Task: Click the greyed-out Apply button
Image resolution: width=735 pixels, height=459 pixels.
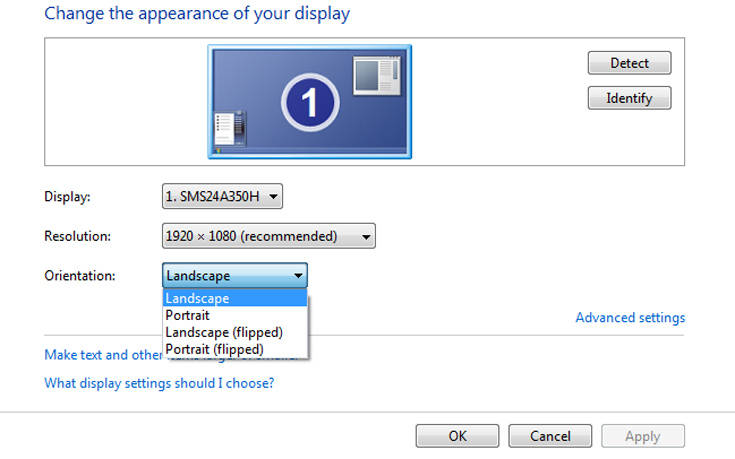Action: pos(643,436)
